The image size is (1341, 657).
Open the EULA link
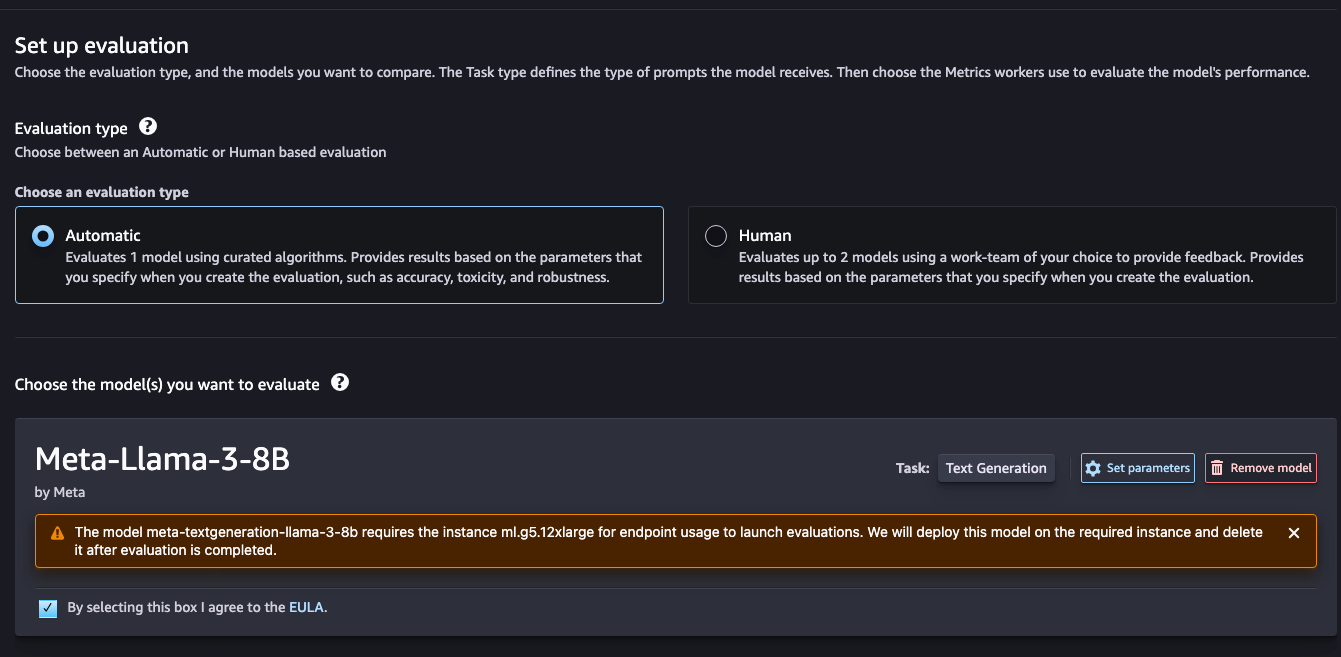pos(306,607)
